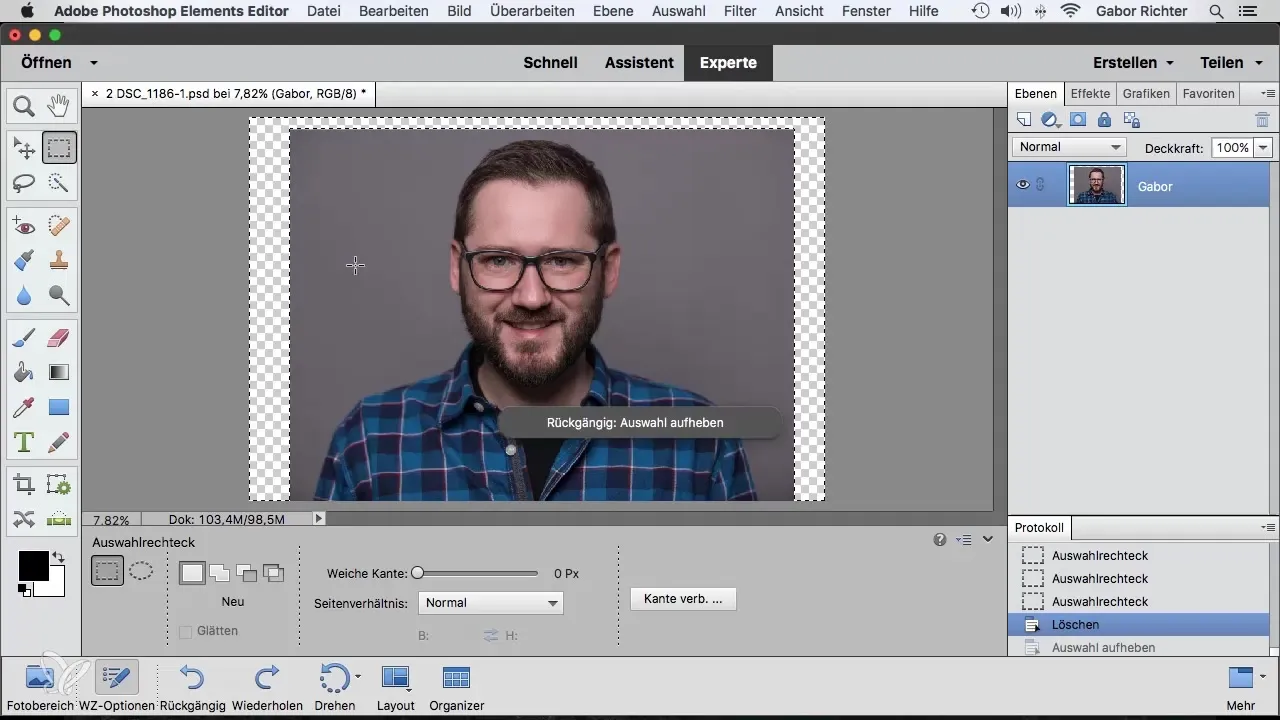Choose the Clone Stamp tool
The width and height of the screenshot is (1280, 720).
point(59,260)
